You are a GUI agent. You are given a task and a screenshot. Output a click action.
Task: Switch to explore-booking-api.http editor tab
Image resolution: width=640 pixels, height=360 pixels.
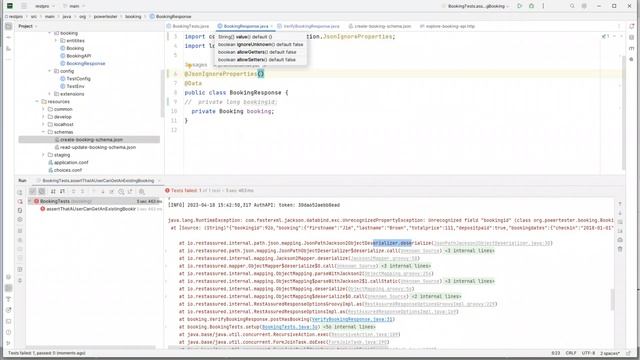pos(447,26)
